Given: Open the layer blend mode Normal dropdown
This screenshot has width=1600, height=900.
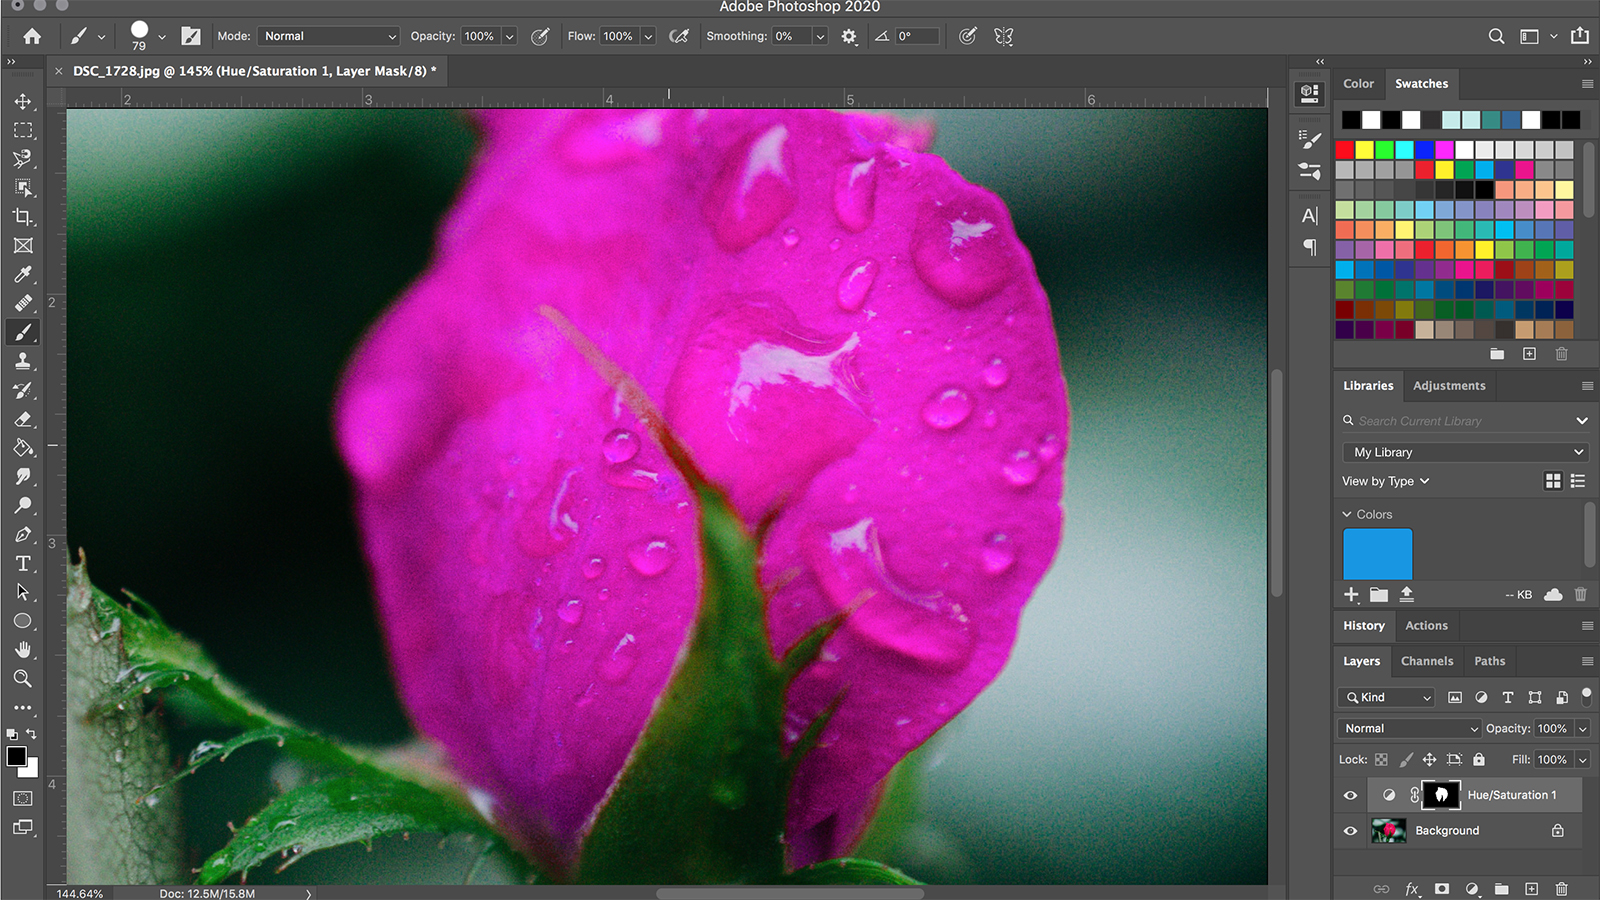Looking at the screenshot, I should click(1409, 728).
